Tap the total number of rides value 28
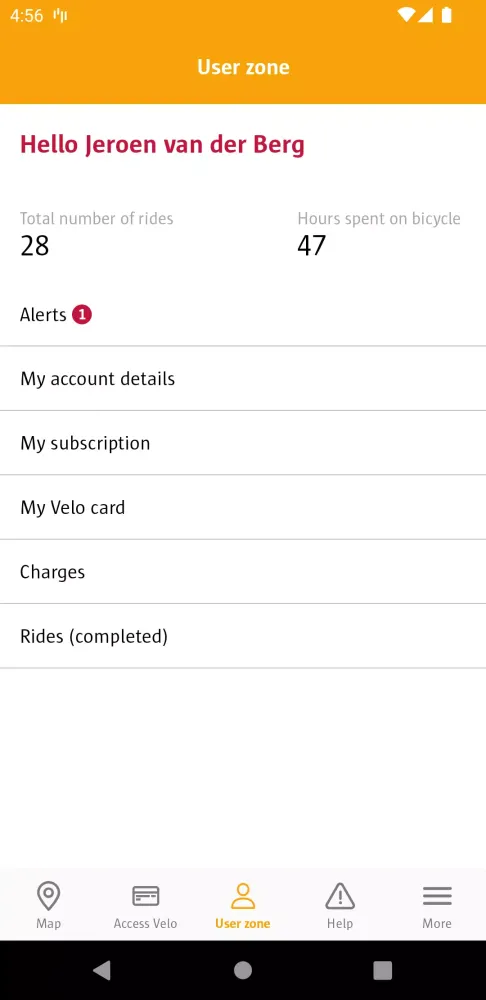The height and width of the screenshot is (1000, 486). (x=34, y=246)
